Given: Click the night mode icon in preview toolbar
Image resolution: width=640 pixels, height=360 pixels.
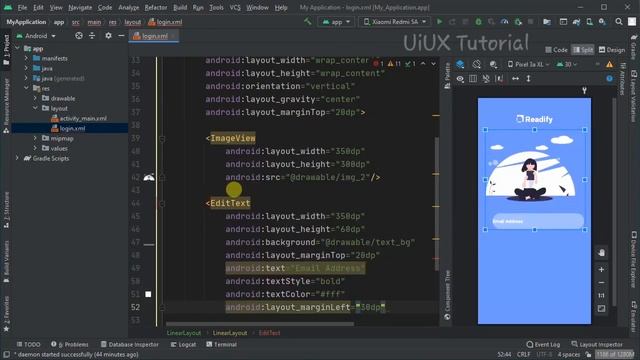Looking at the screenshot, I should 493,64.
